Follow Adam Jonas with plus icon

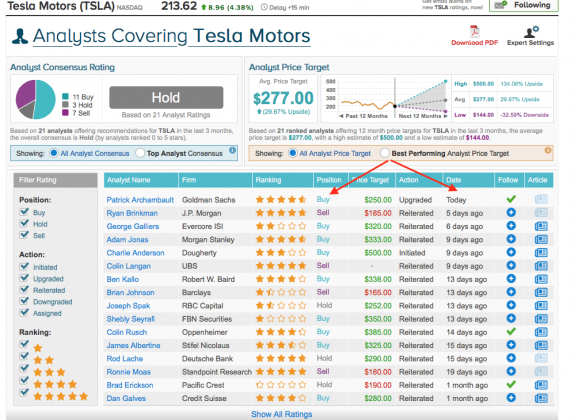[511, 239]
